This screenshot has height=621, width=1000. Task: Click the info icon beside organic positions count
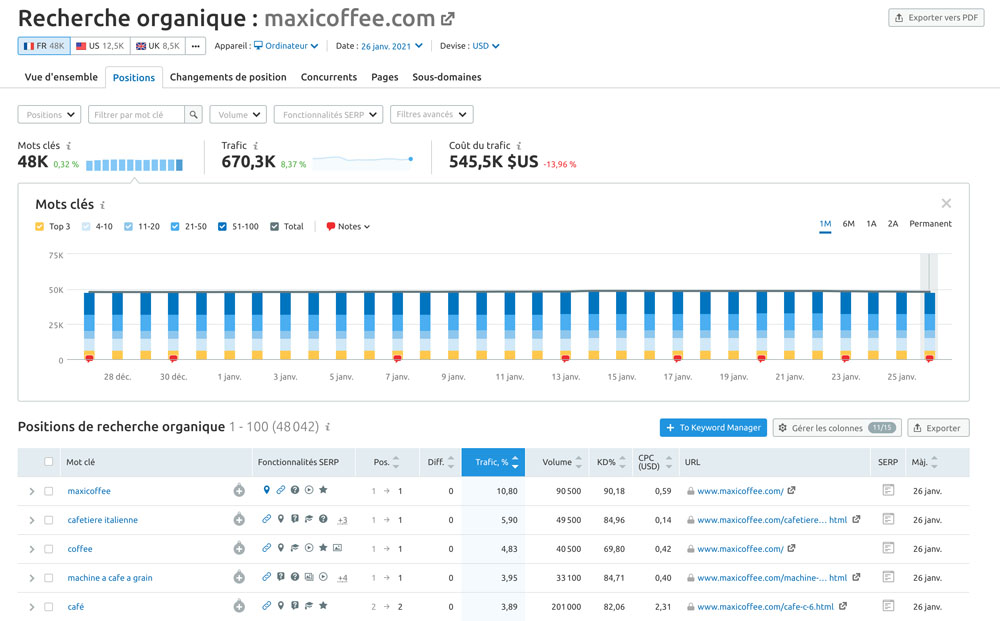click(x=328, y=427)
